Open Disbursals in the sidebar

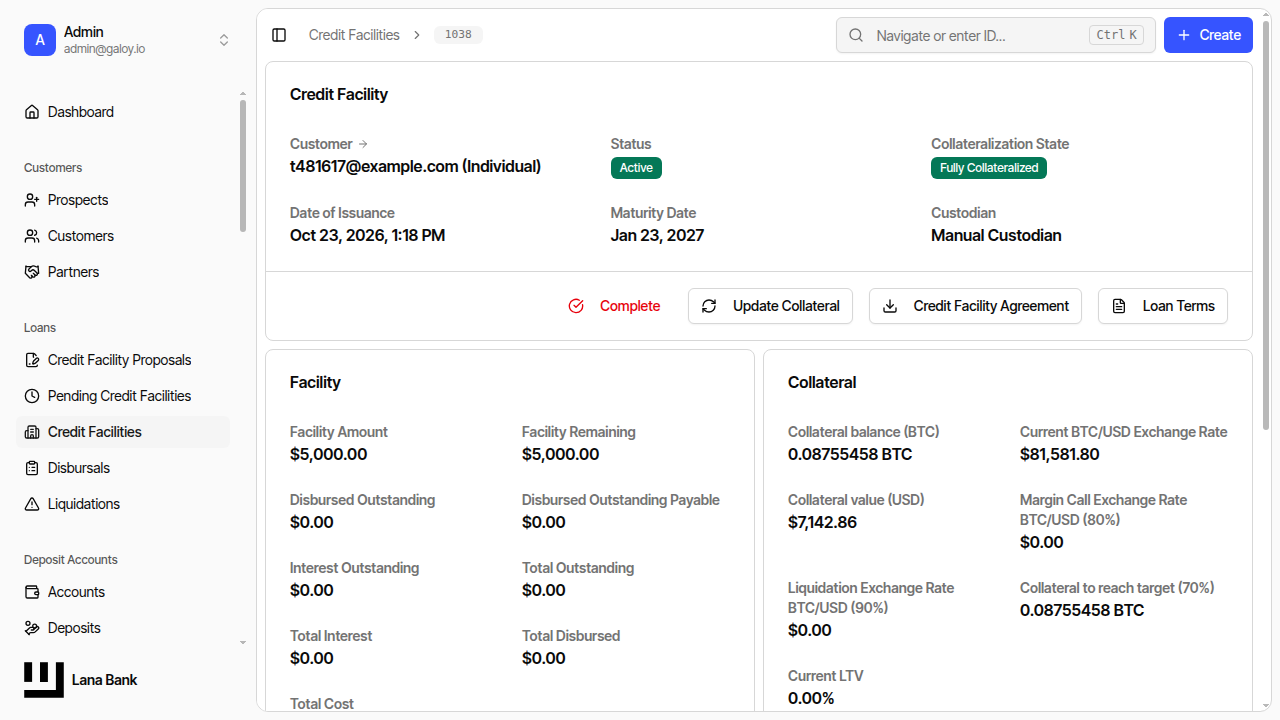[x=123, y=468]
